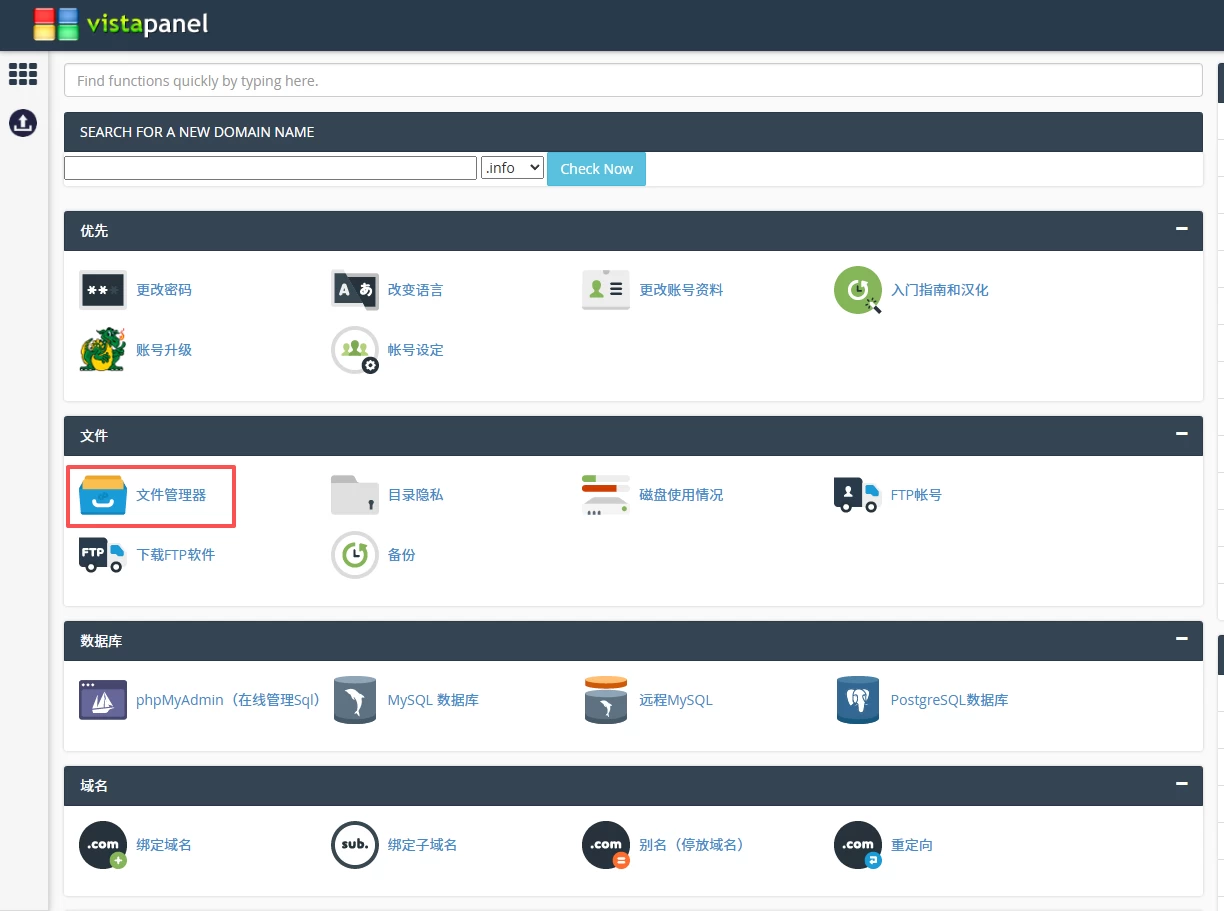Open the phpMyAdmin sailboat icon
This screenshot has height=911, width=1224.
[103, 700]
